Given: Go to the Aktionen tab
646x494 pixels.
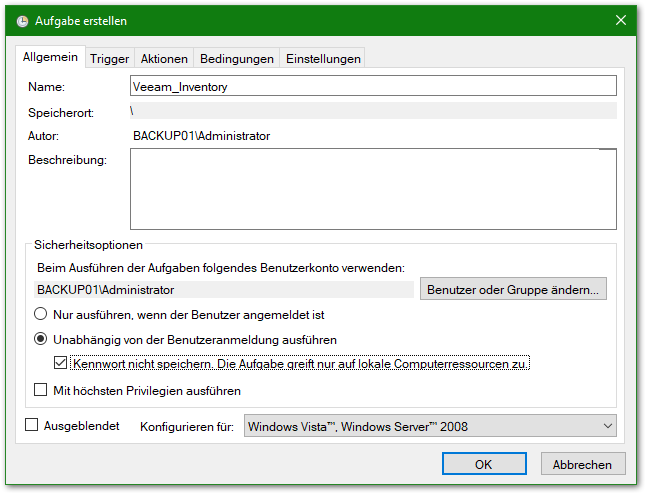Looking at the screenshot, I should [x=164, y=59].
